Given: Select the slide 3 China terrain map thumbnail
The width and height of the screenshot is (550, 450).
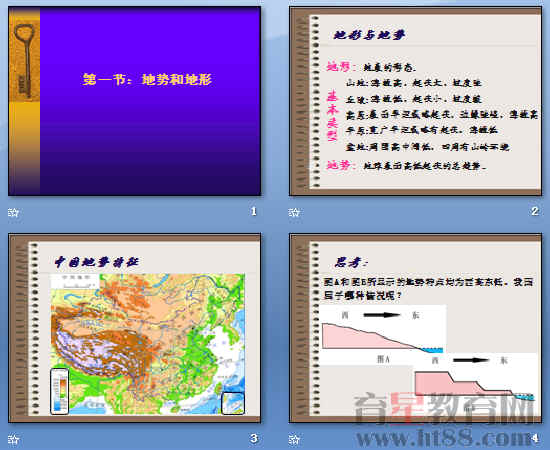Looking at the screenshot, I should tap(135, 328).
